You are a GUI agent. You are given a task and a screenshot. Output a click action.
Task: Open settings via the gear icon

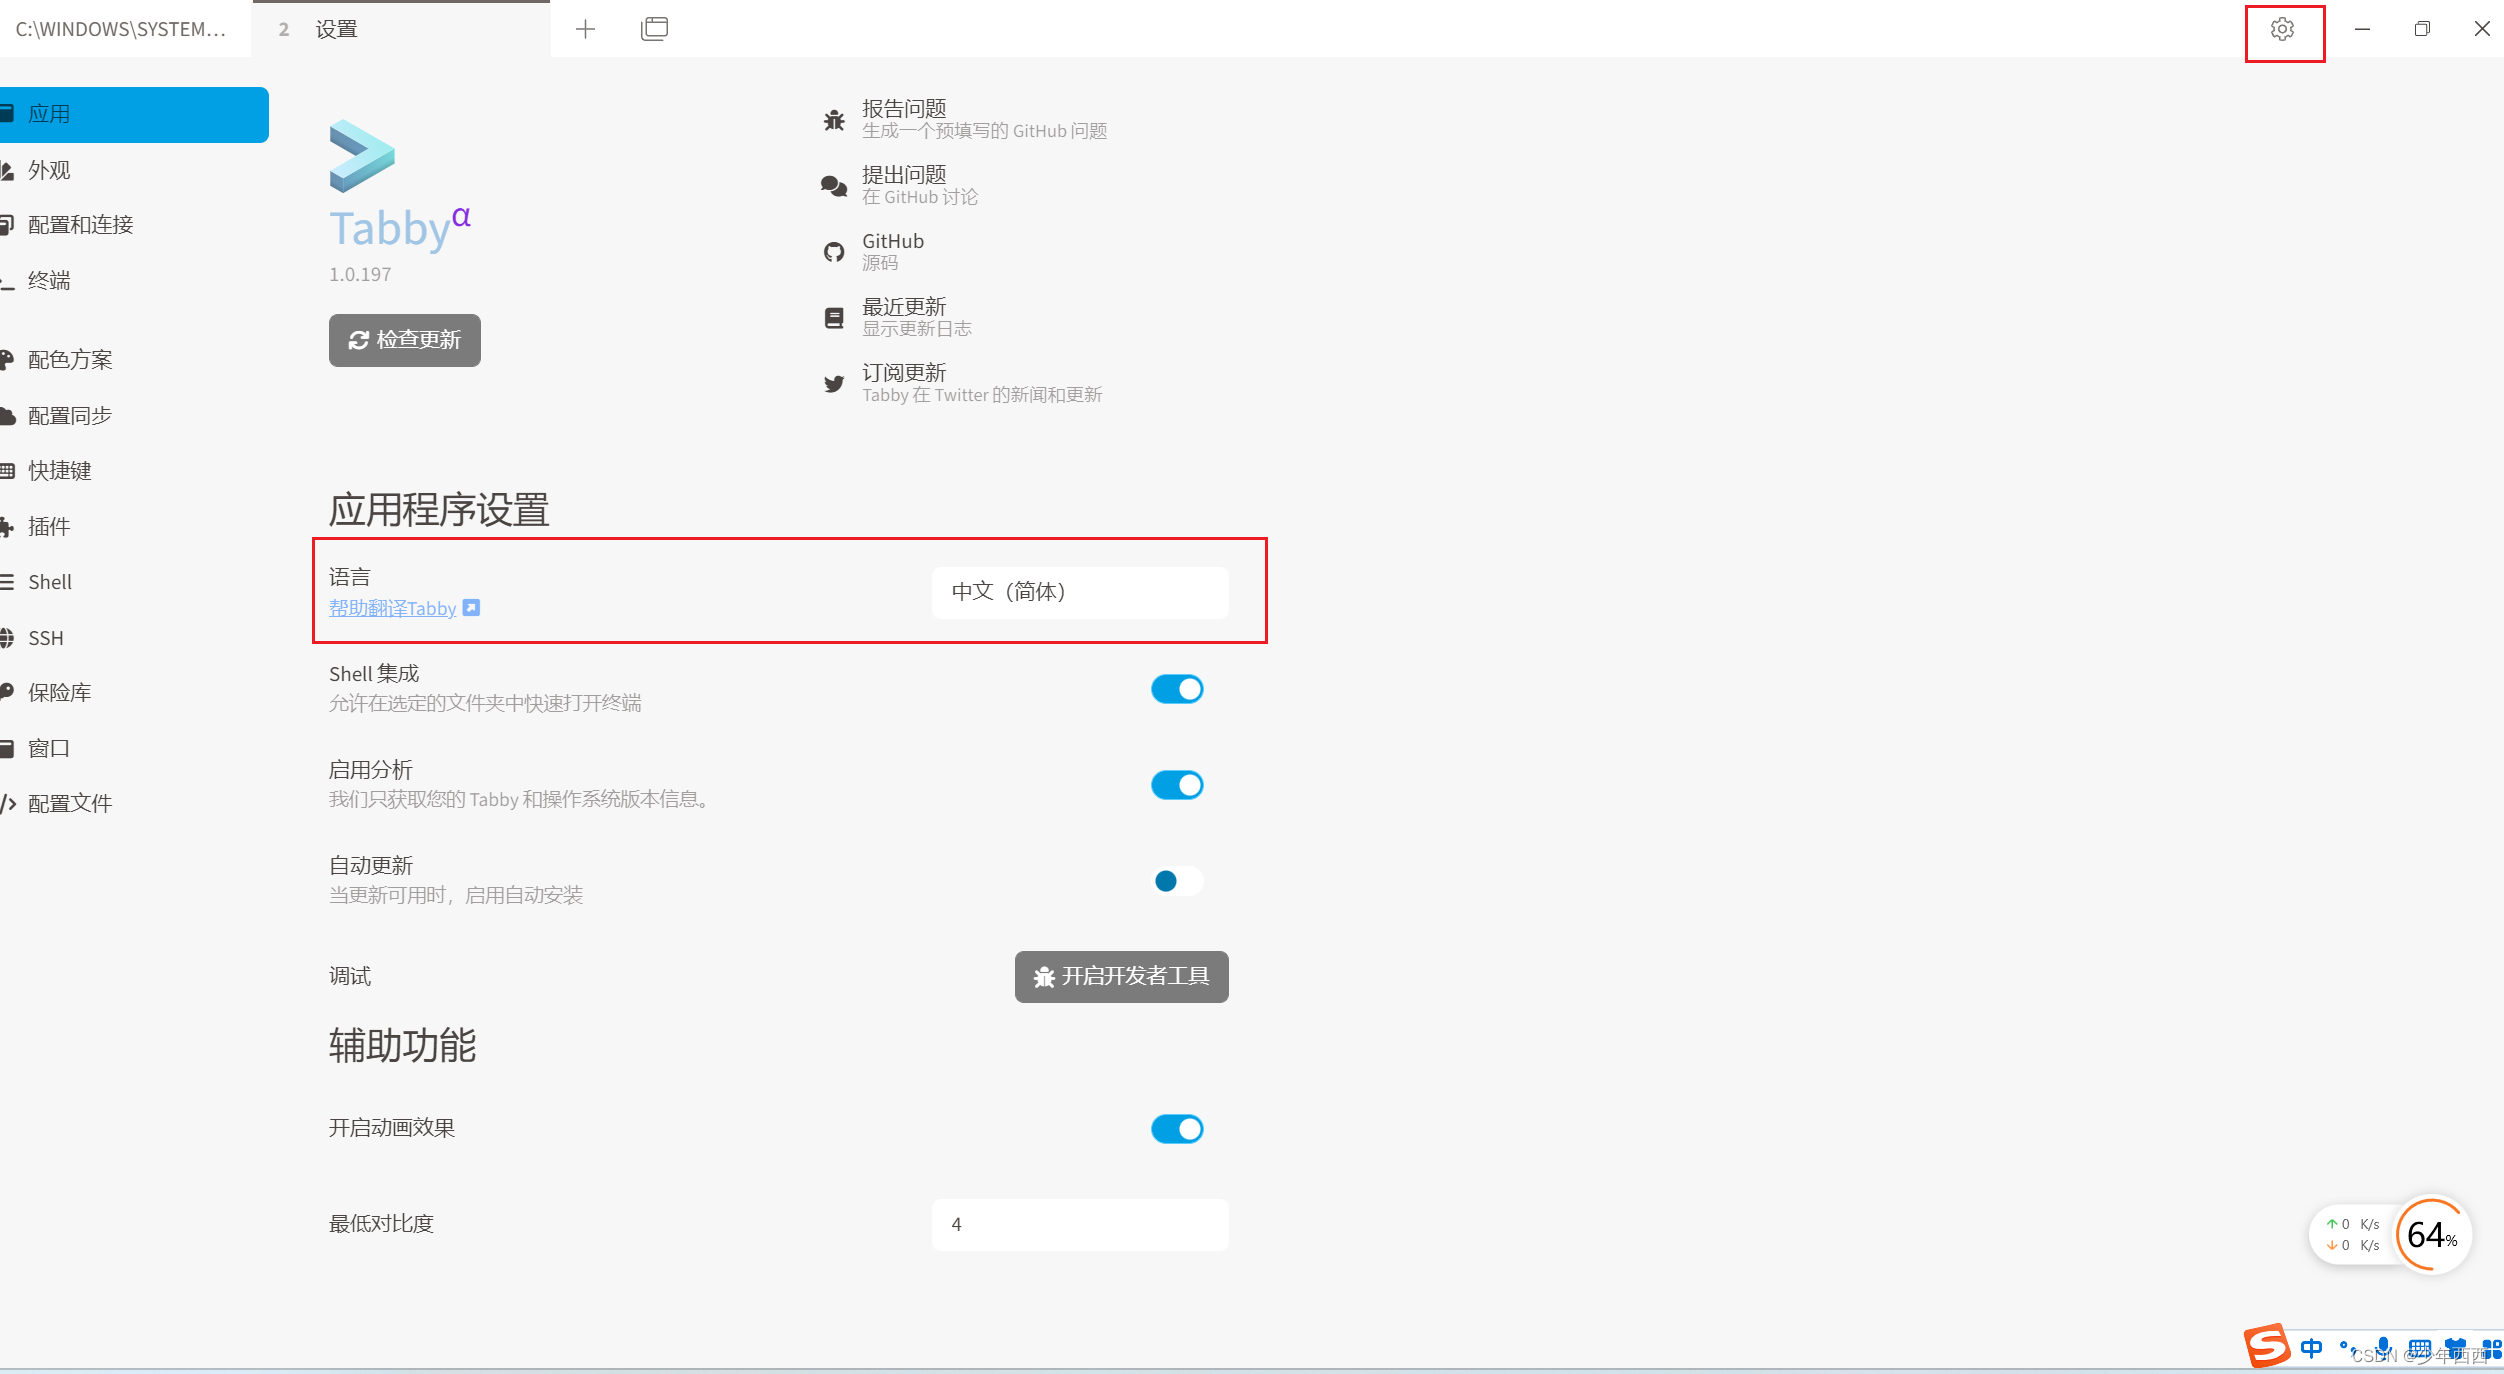point(2282,30)
